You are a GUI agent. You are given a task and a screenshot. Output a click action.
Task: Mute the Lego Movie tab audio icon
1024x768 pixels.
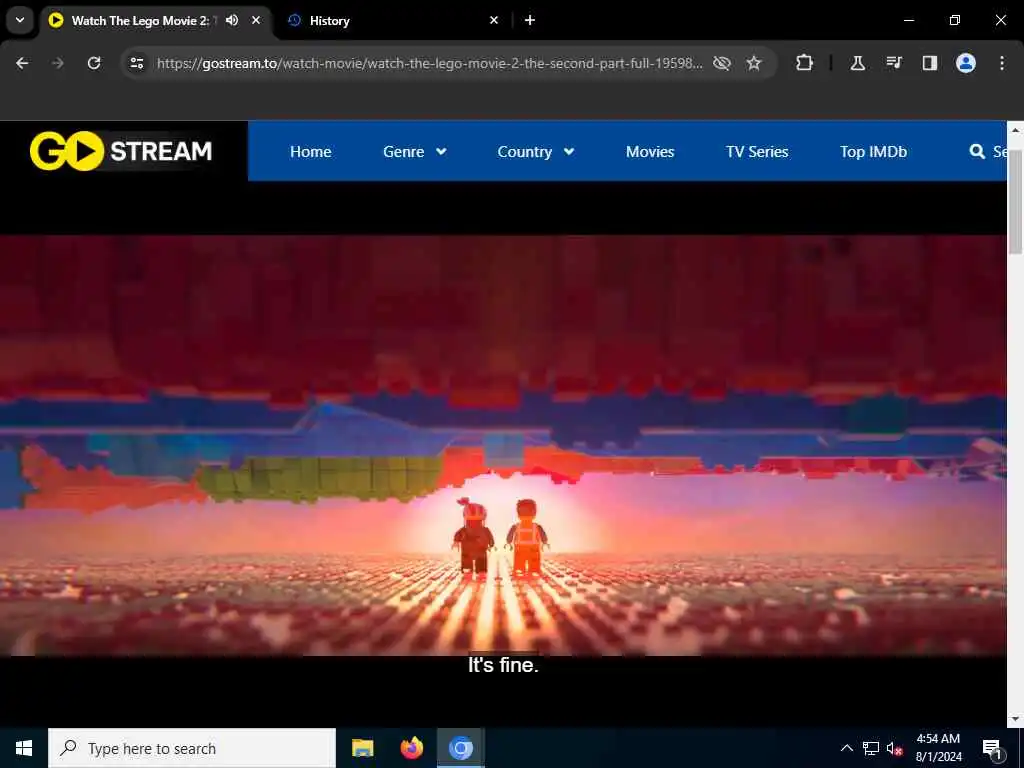click(232, 20)
